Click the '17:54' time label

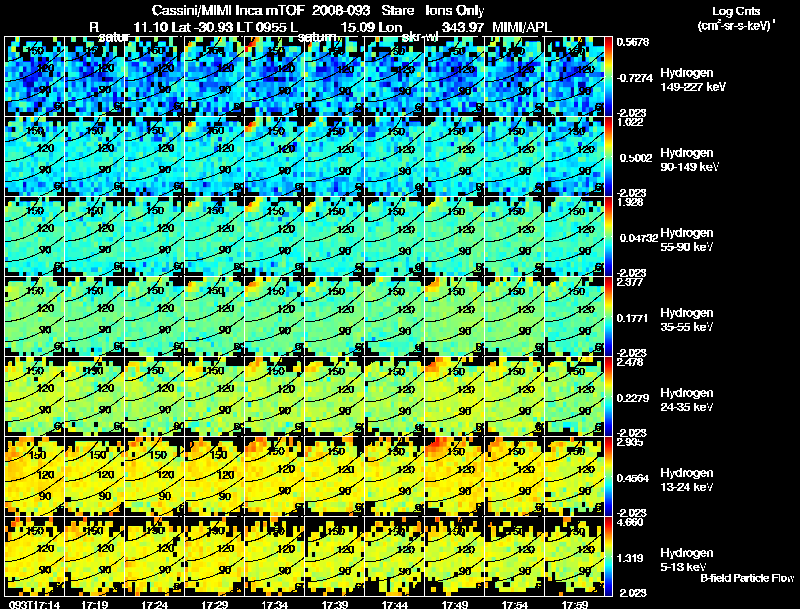514,604
